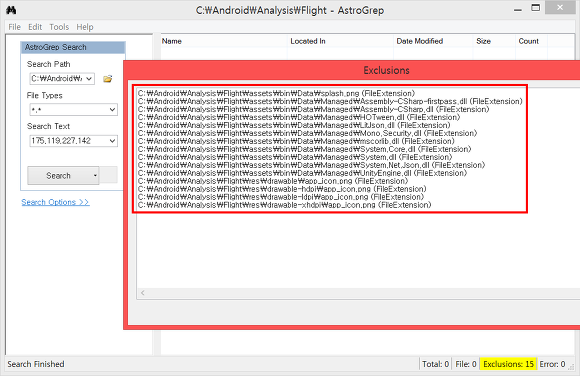Select the UnityEngine.dll exclusion entry
580x376 pixels.
tap(302, 173)
